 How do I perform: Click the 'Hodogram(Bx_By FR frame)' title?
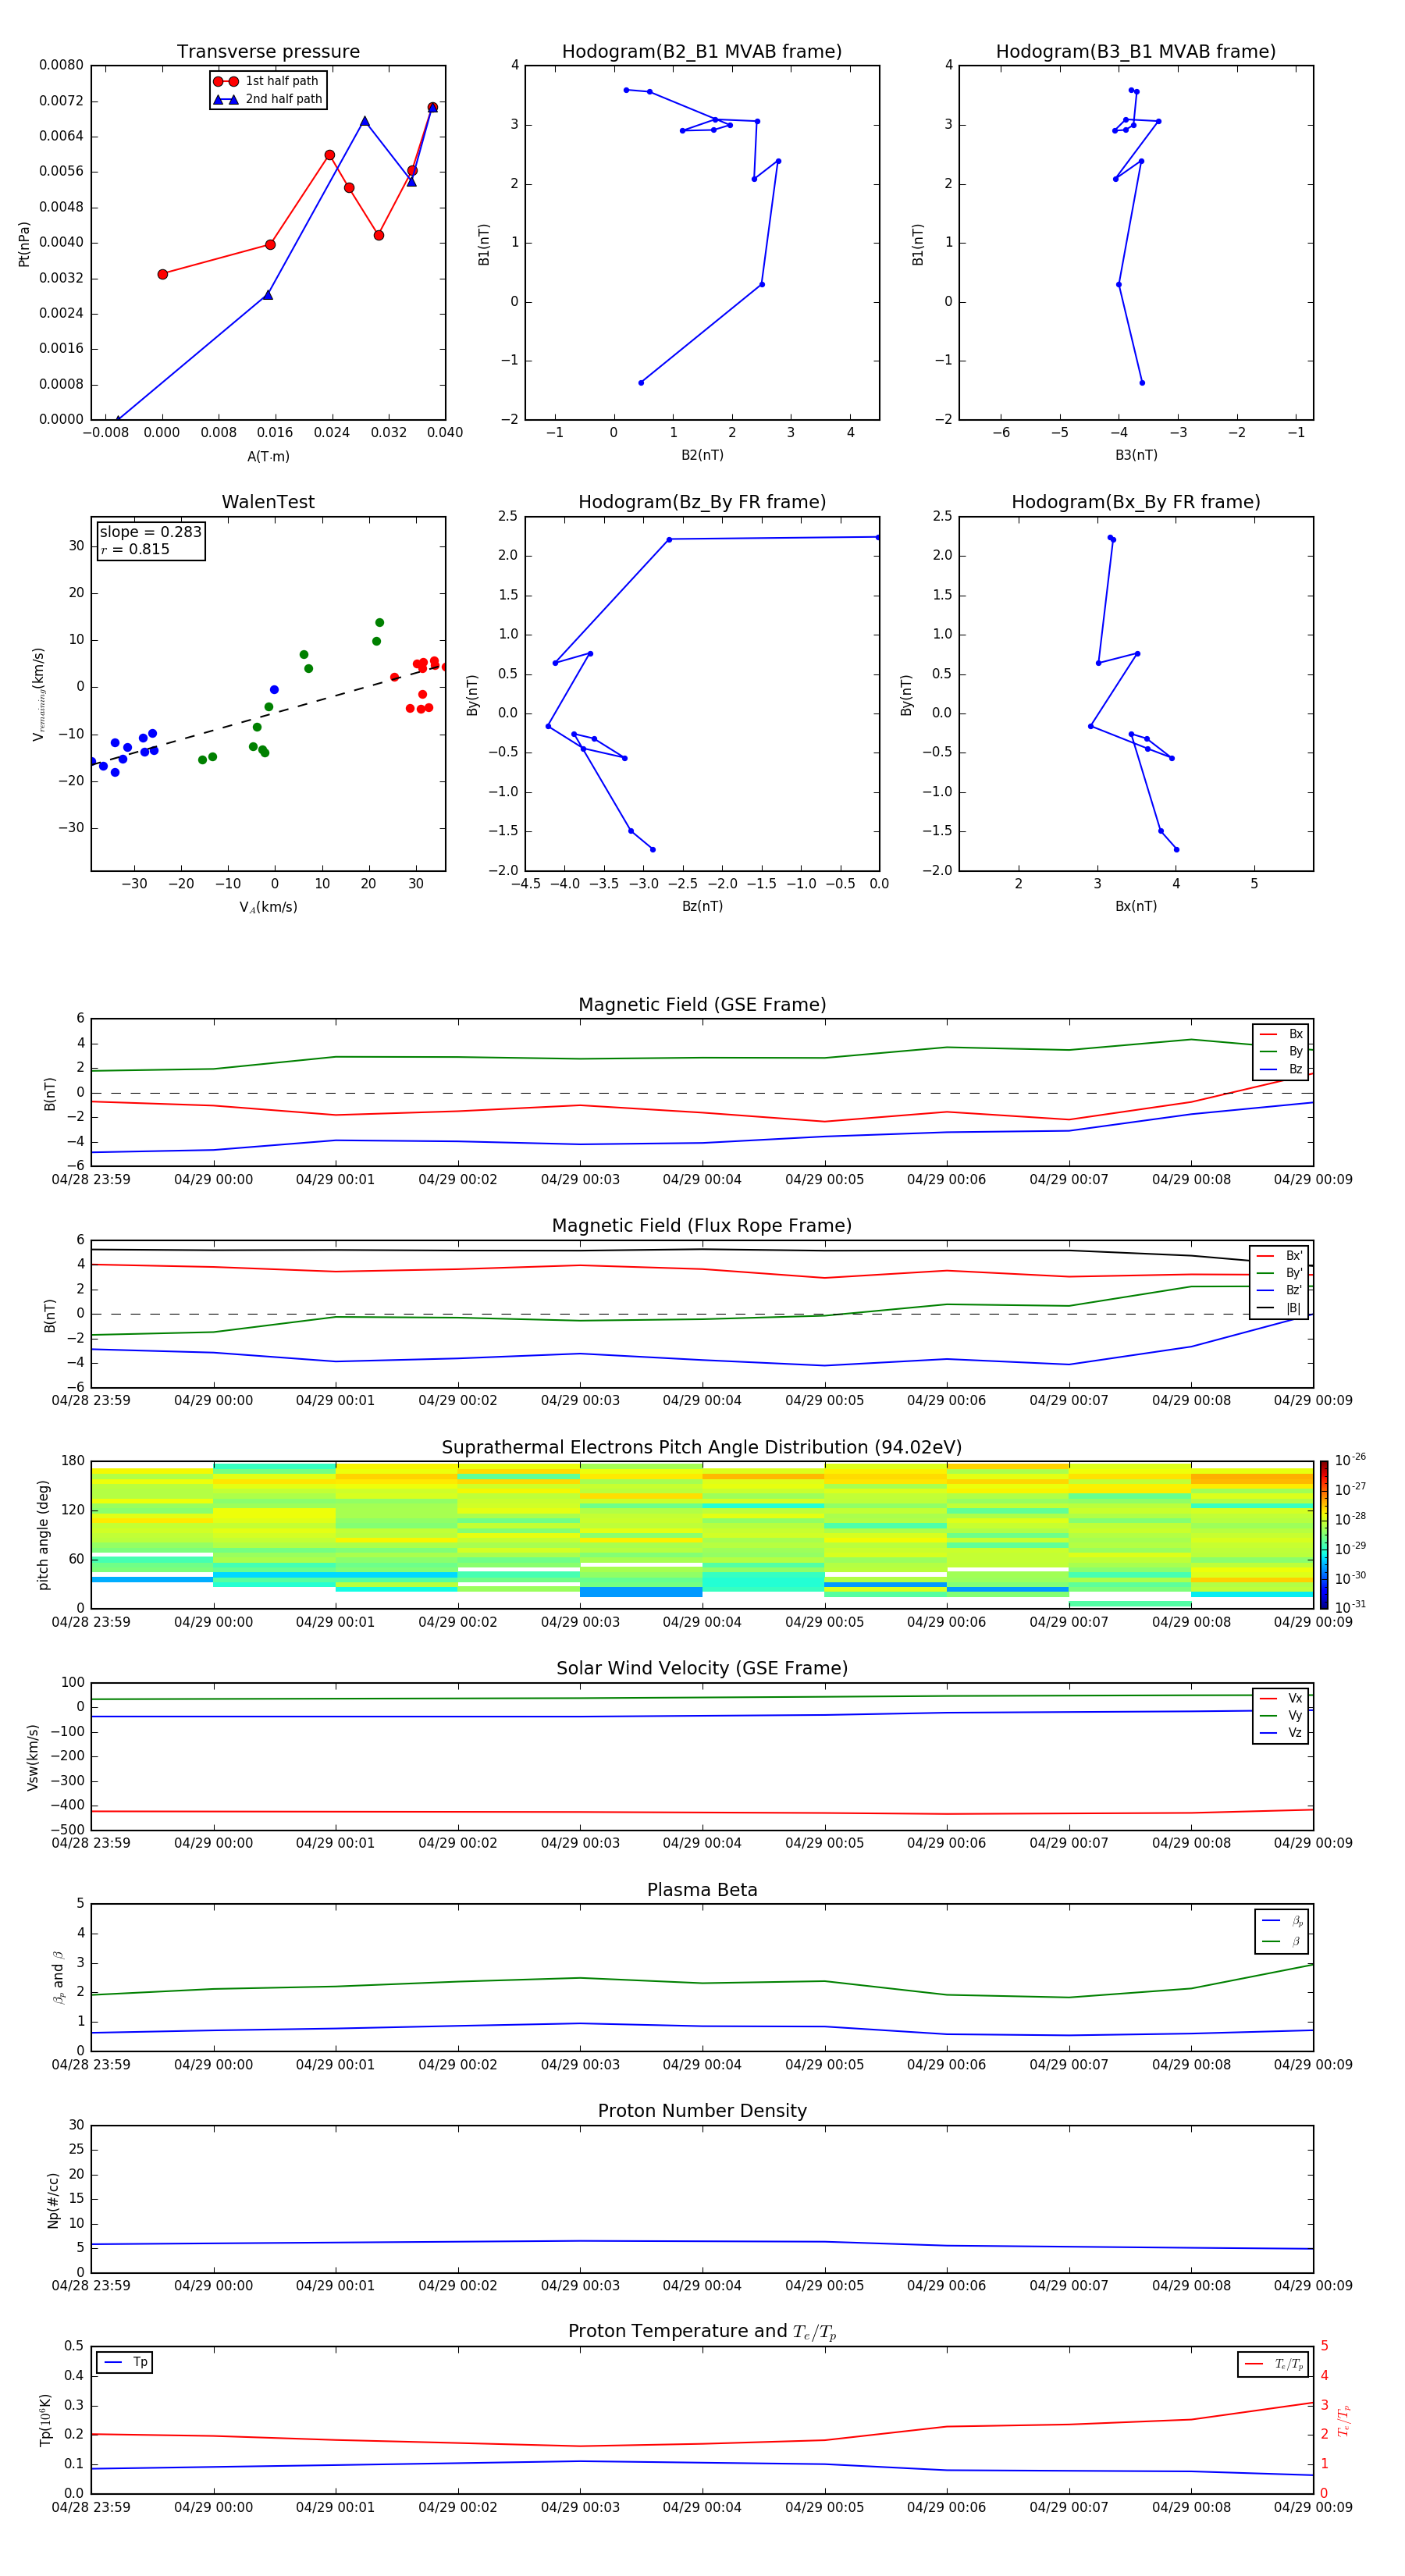pyautogui.click(x=1136, y=502)
